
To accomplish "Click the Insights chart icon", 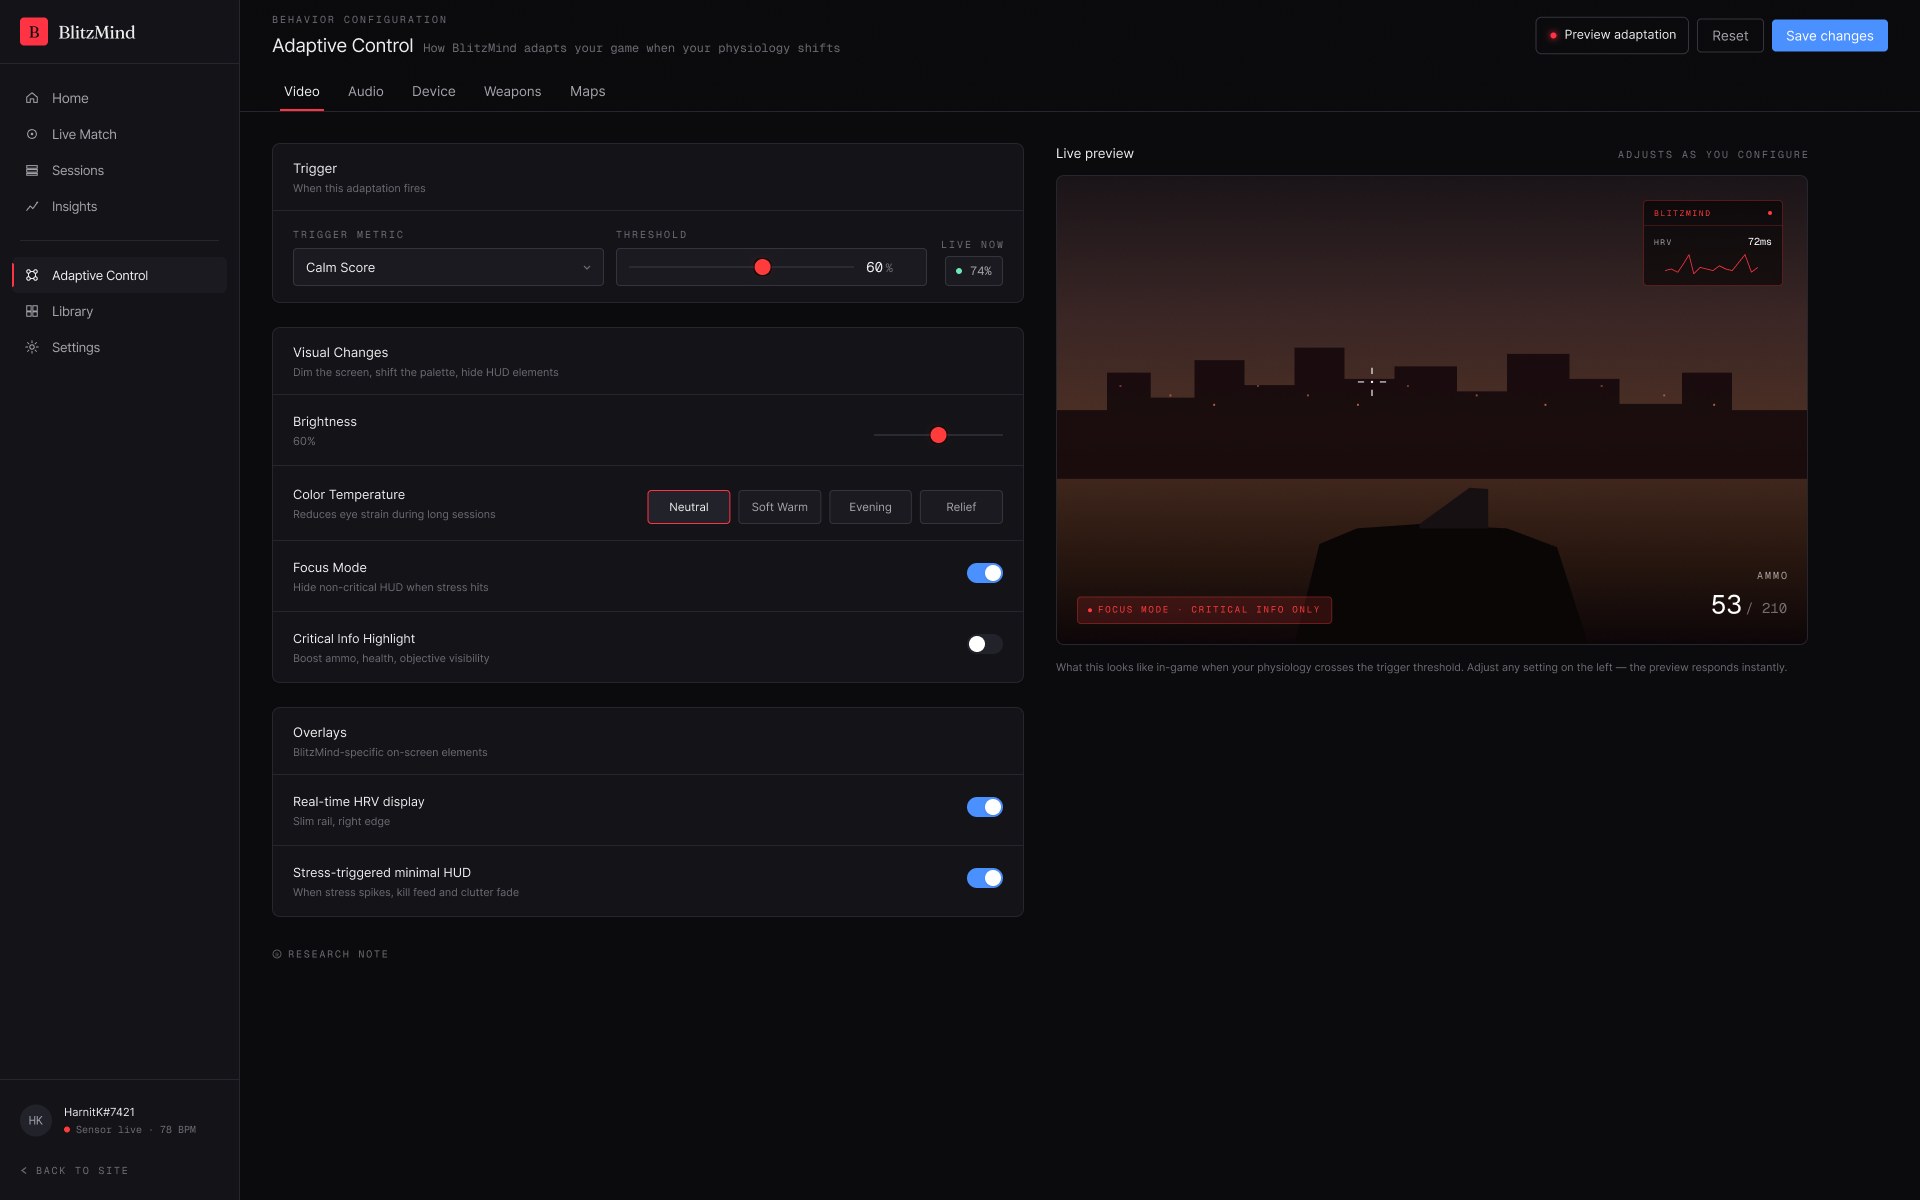I will (x=32, y=206).
